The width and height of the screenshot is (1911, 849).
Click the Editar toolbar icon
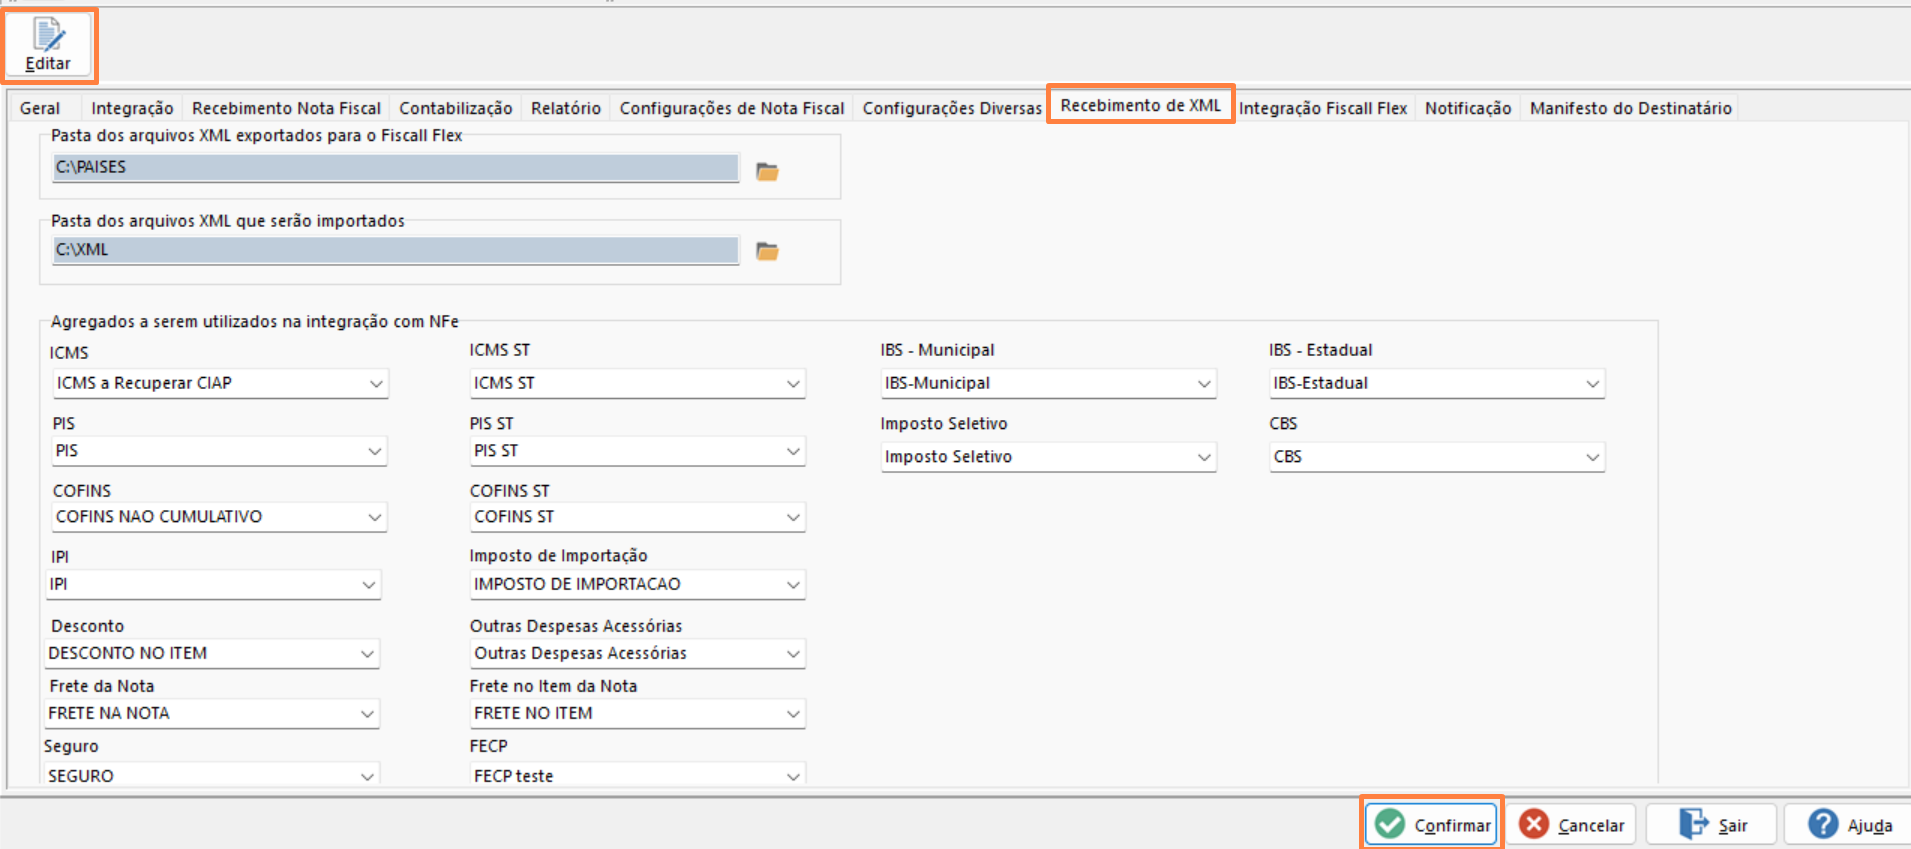[48, 46]
